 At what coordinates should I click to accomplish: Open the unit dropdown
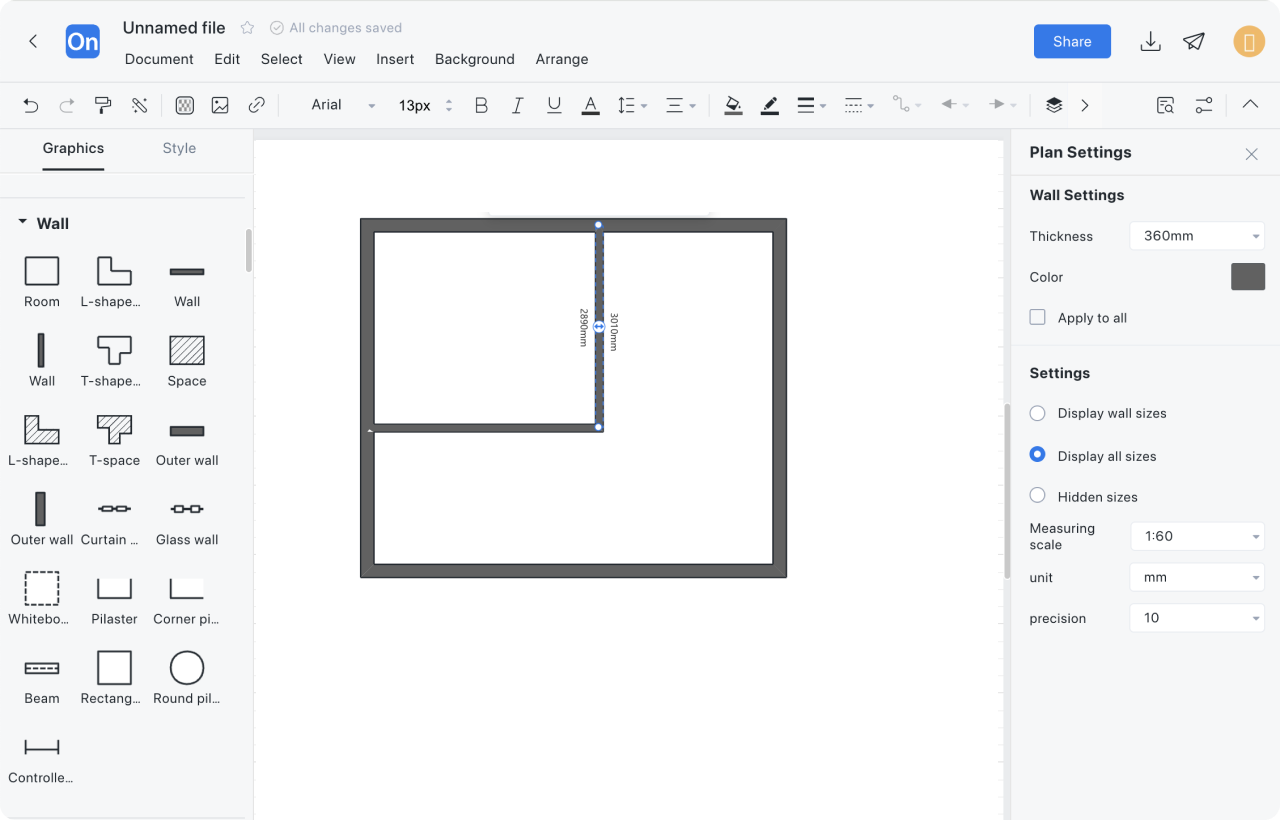[x=1197, y=577]
